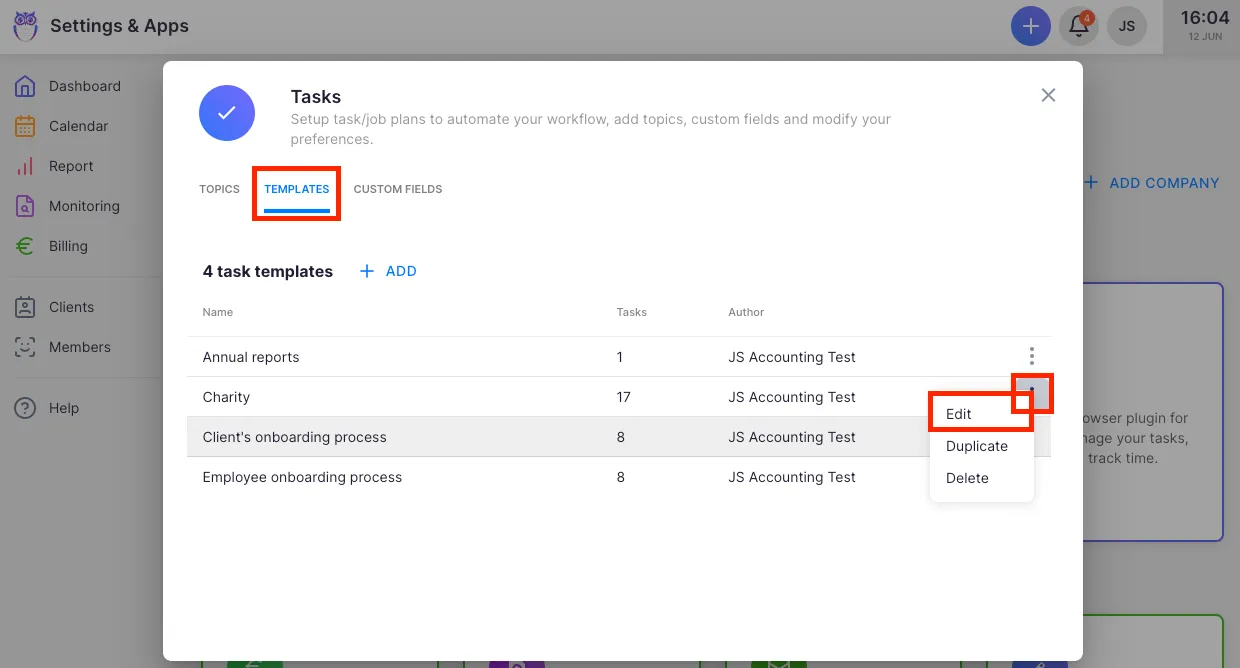The height and width of the screenshot is (668, 1240).
Task: Select Edit from the context menu
Action: point(959,414)
